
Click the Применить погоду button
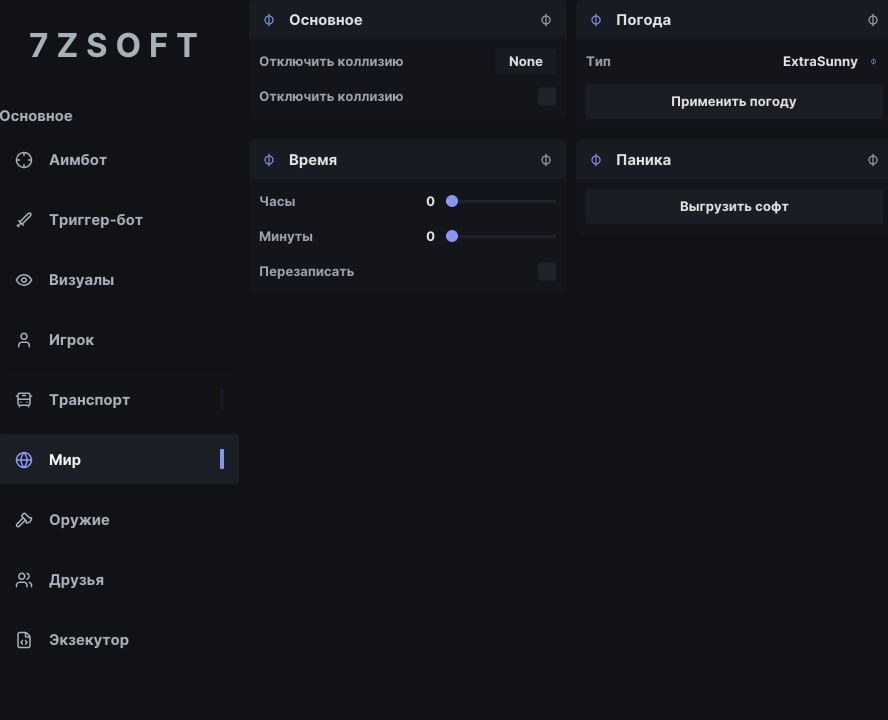coord(734,101)
